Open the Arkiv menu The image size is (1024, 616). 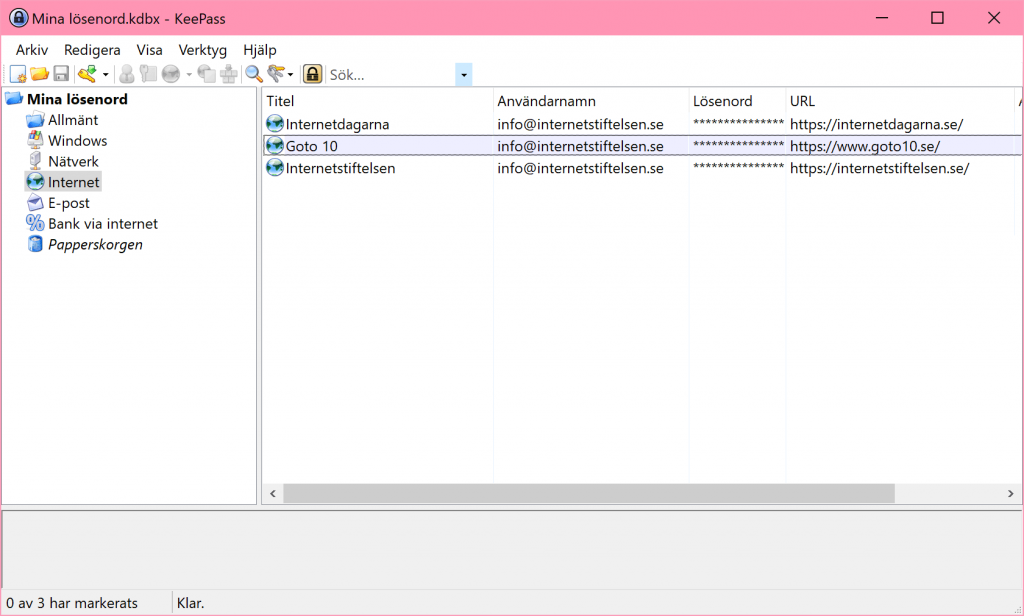pyautogui.click(x=32, y=50)
